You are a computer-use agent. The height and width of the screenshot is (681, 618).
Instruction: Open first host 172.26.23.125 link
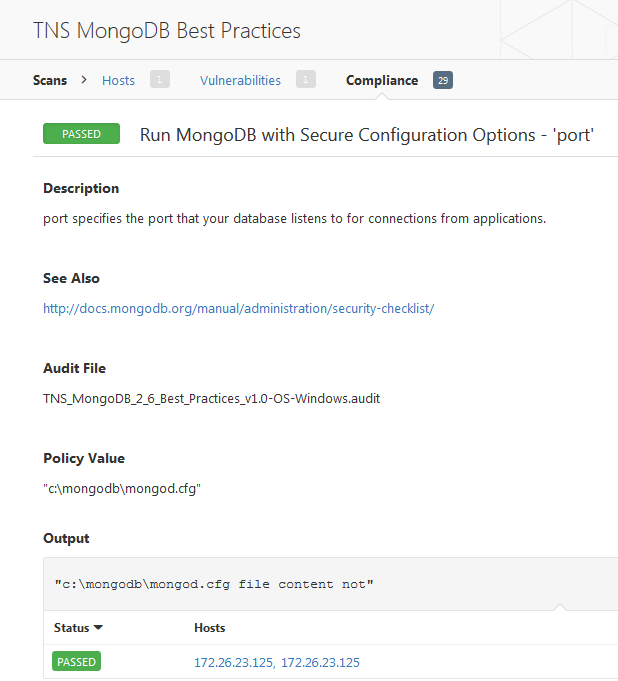pos(233,662)
